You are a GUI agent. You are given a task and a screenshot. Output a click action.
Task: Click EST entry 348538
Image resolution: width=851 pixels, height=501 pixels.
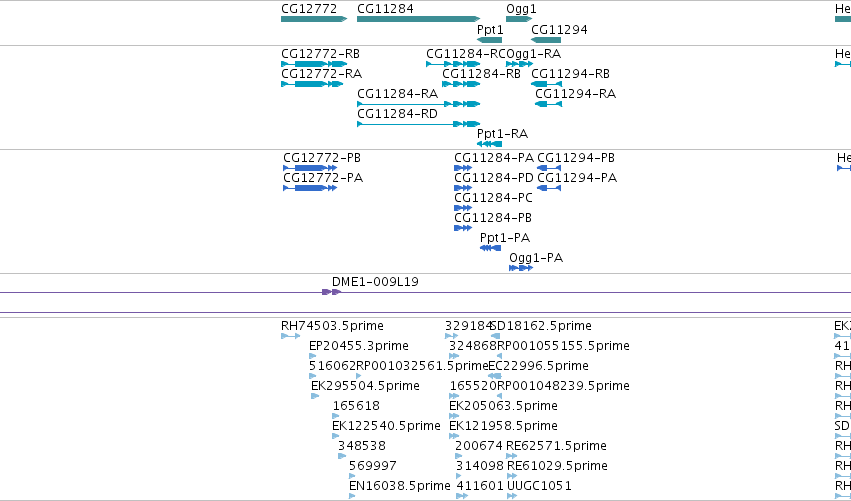361,446
